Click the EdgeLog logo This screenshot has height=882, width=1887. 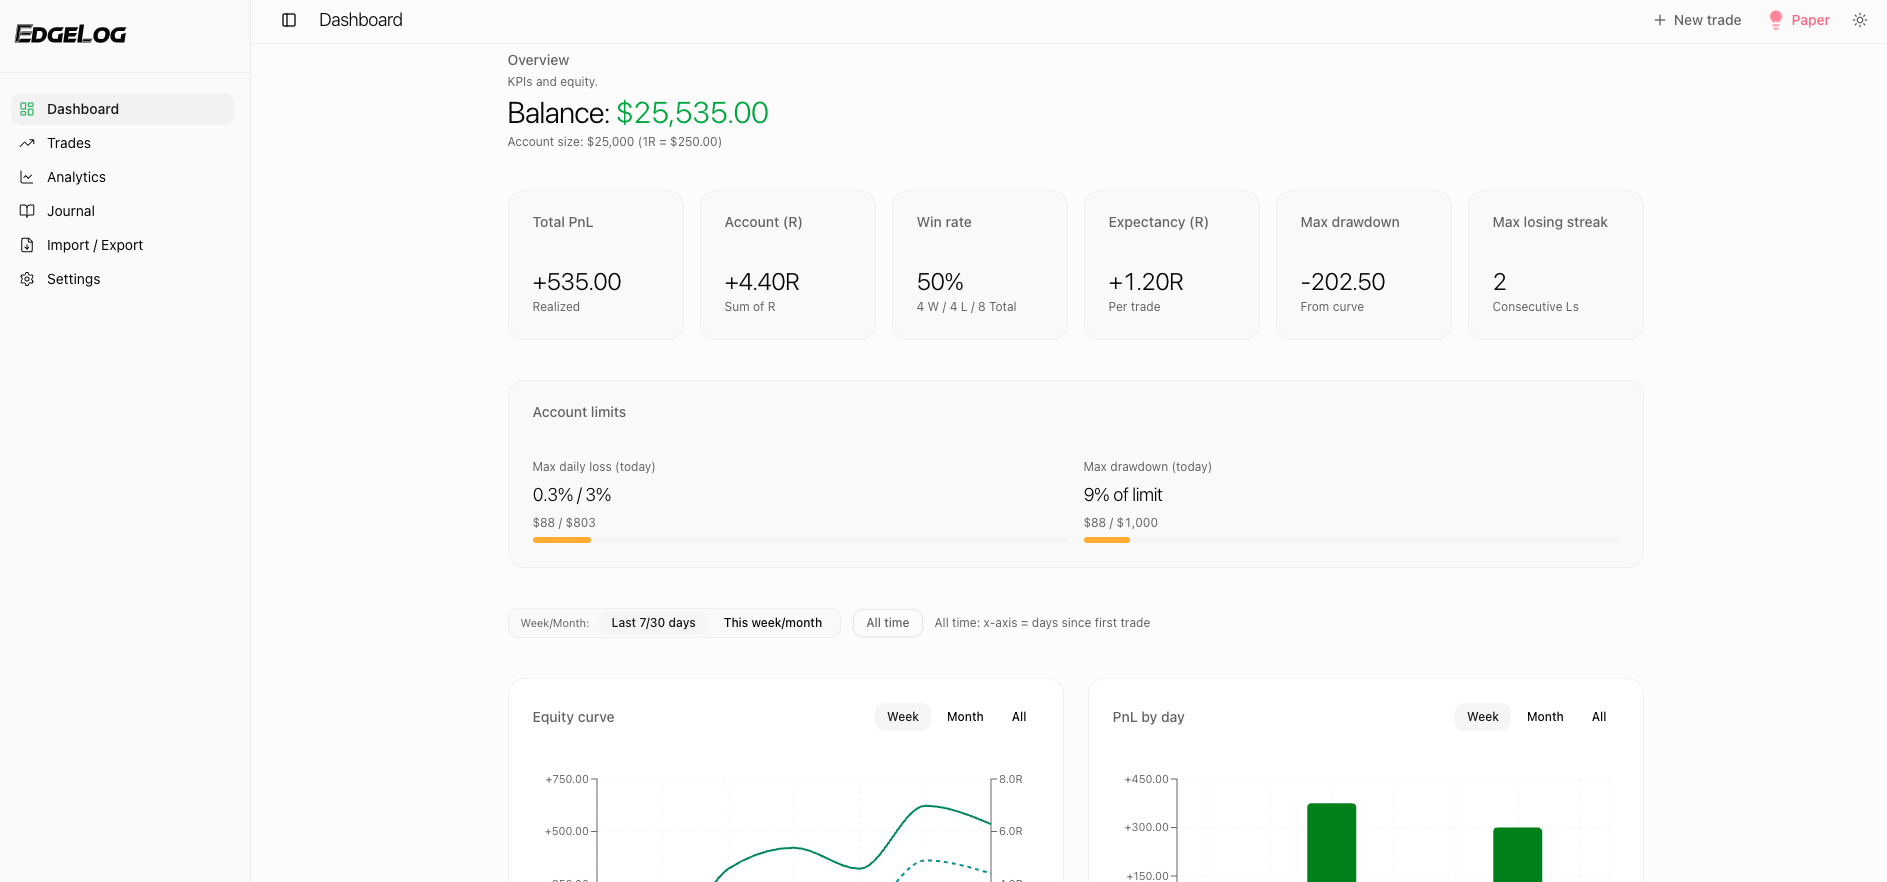pos(71,34)
